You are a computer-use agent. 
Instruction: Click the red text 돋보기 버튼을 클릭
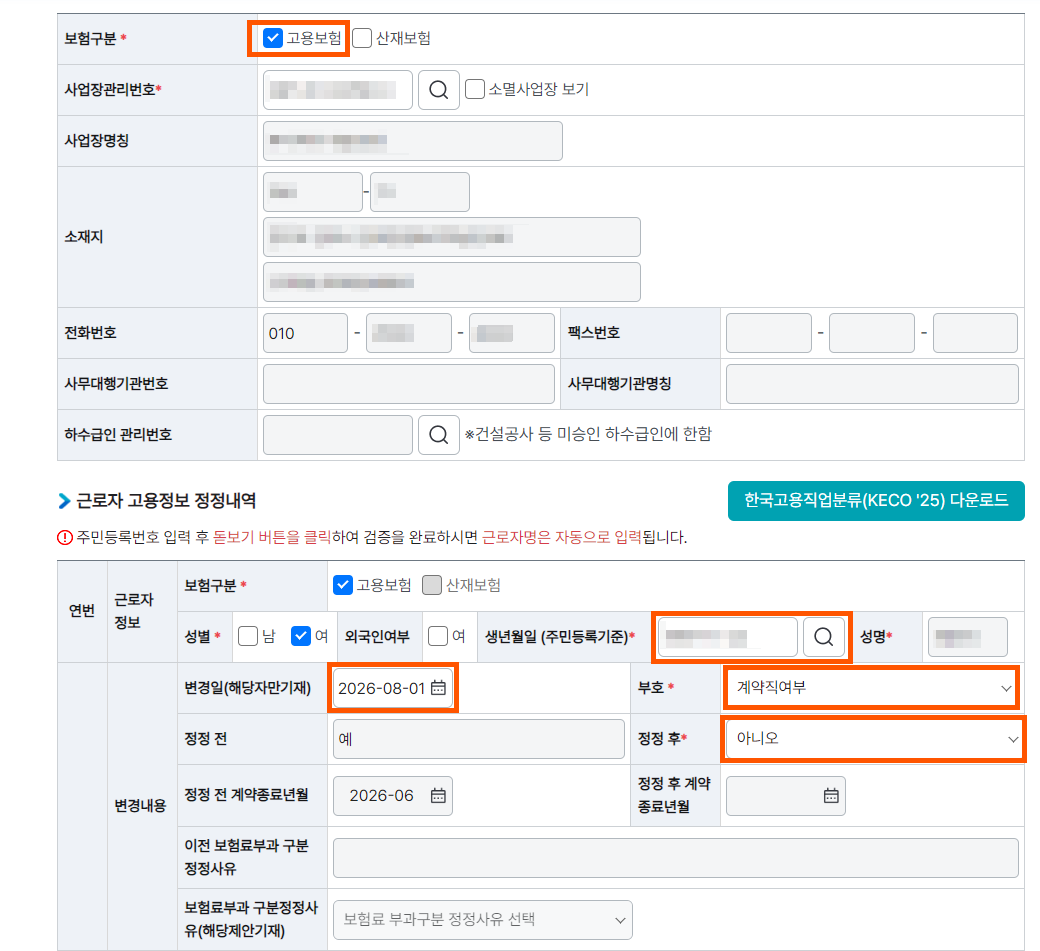point(272,537)
